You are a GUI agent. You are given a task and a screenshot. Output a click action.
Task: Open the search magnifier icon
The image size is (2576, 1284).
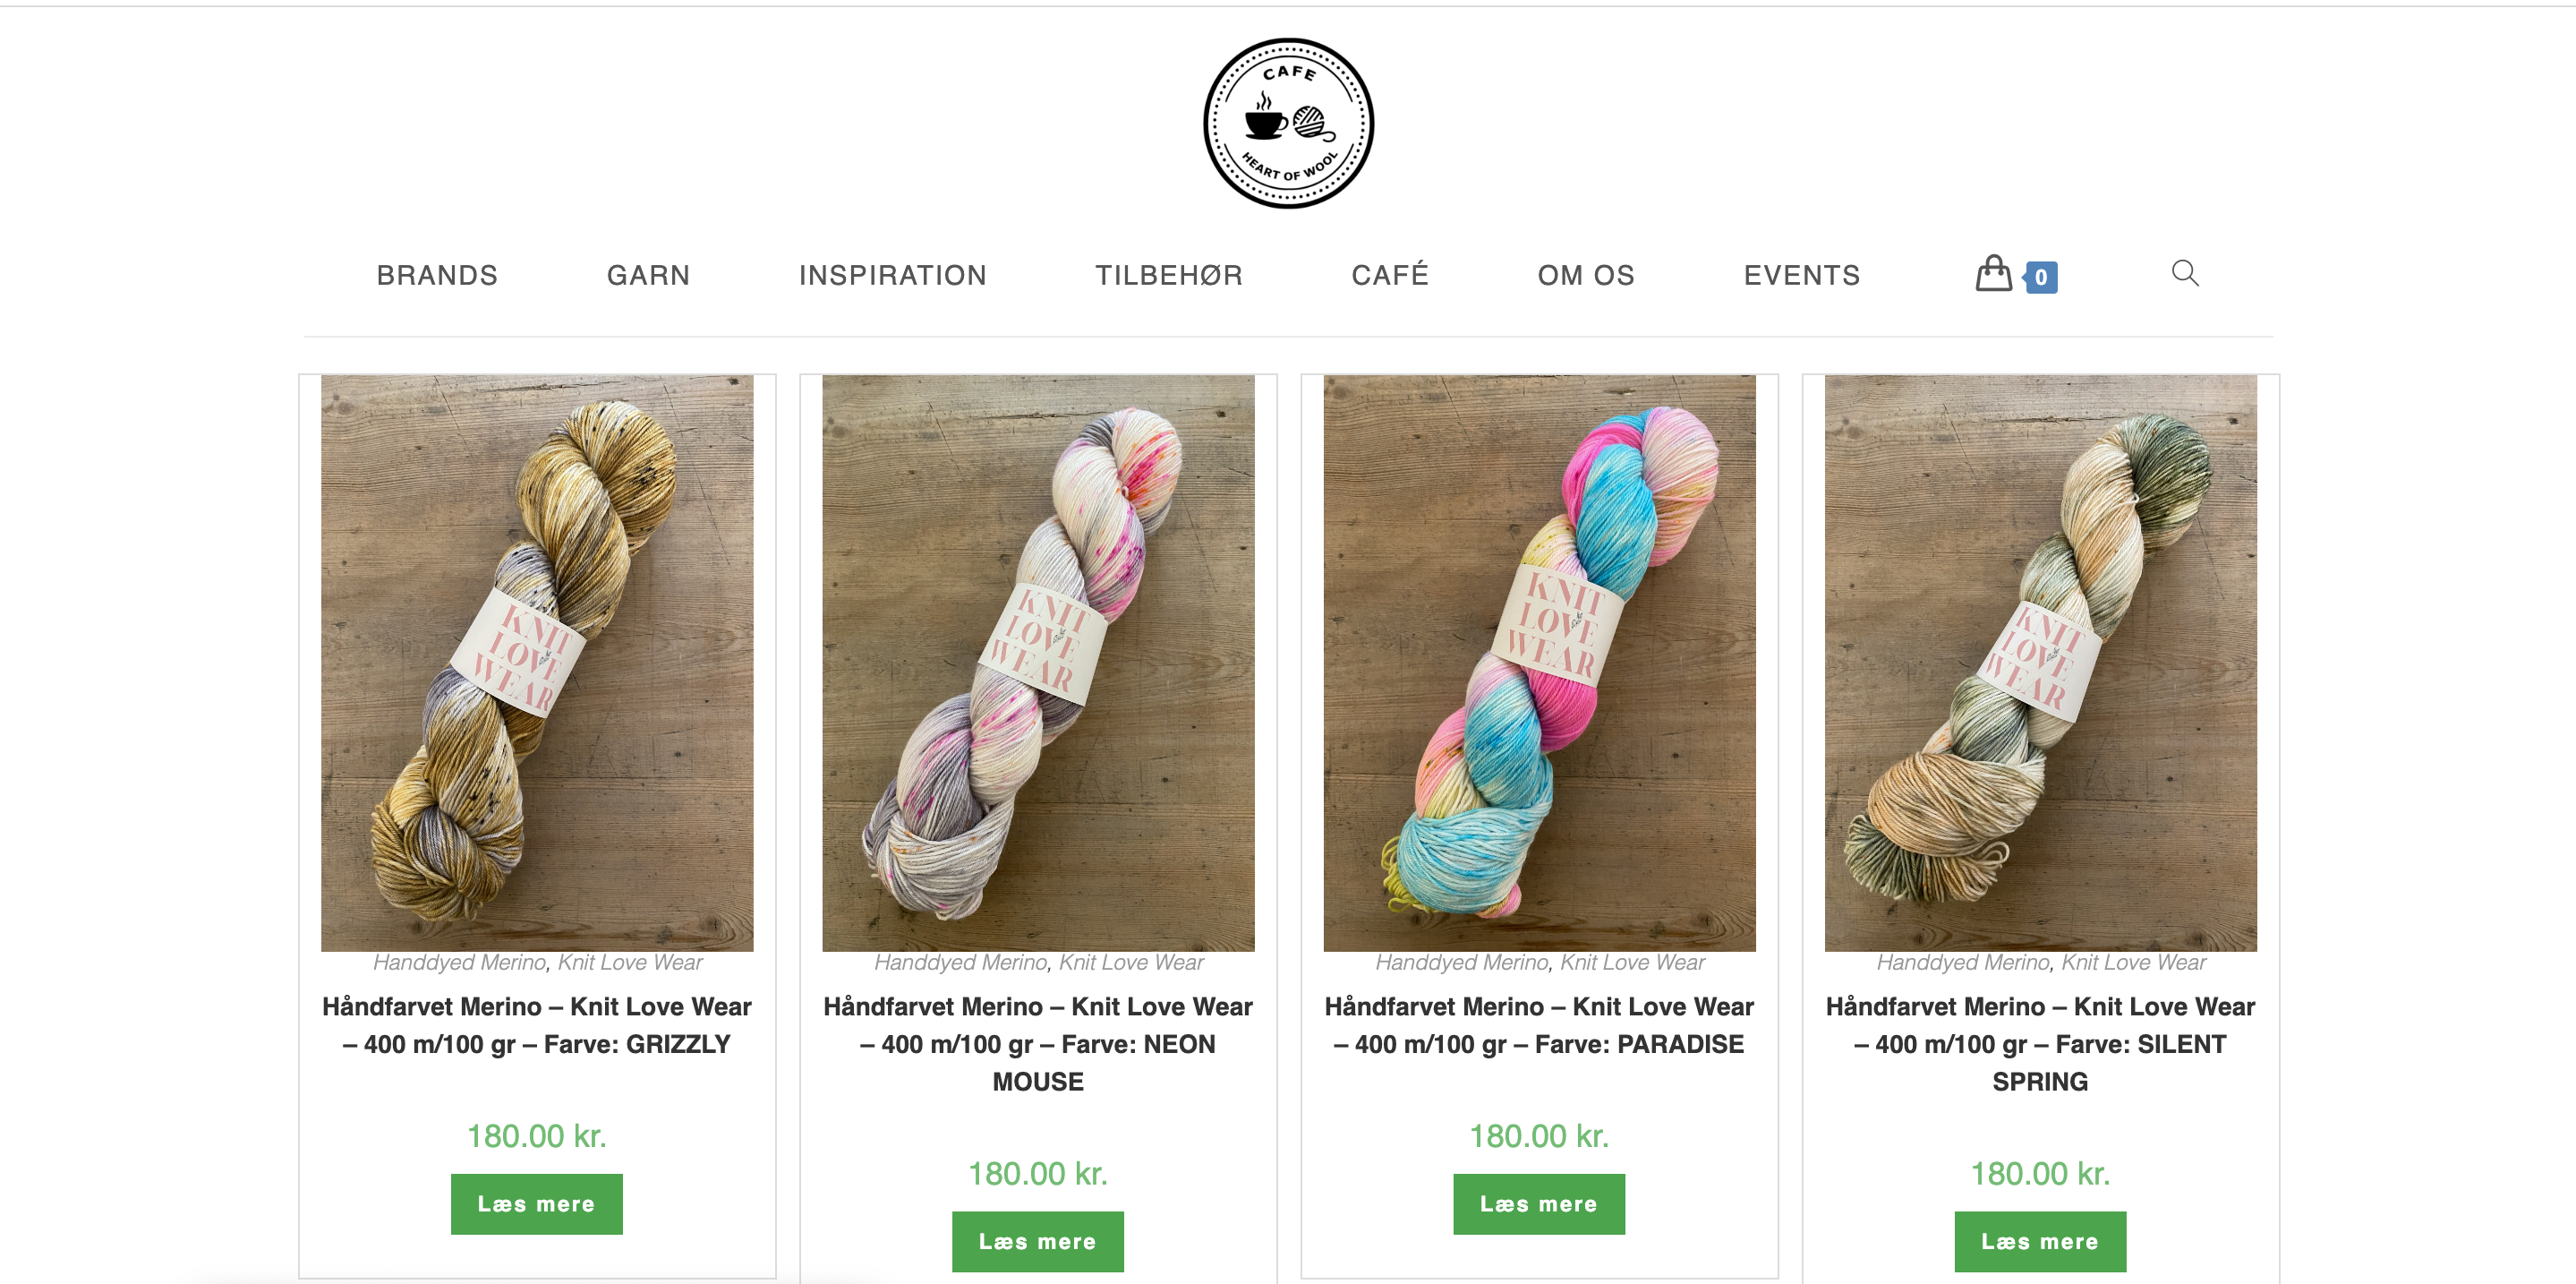[x=2184, y=273]
